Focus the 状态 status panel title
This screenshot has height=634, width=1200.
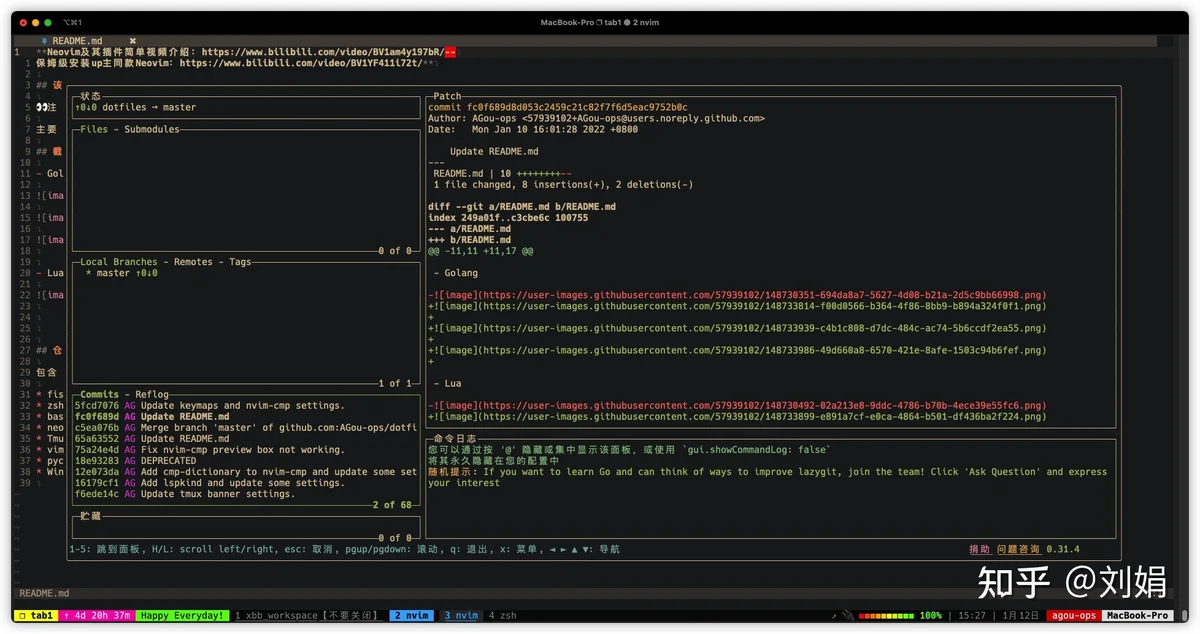91,96
